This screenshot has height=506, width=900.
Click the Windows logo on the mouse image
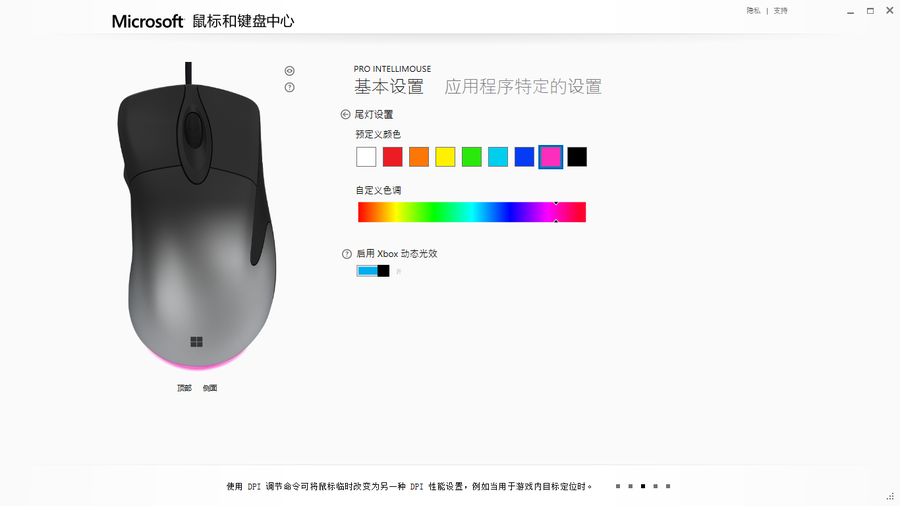click(196, 342)
